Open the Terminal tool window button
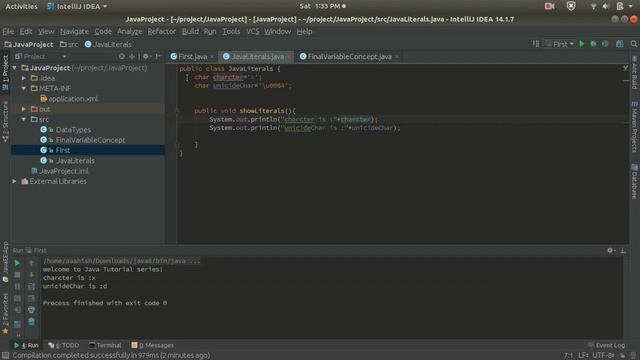The height and width of the screenshot is (360, 640). coord(105,345)
